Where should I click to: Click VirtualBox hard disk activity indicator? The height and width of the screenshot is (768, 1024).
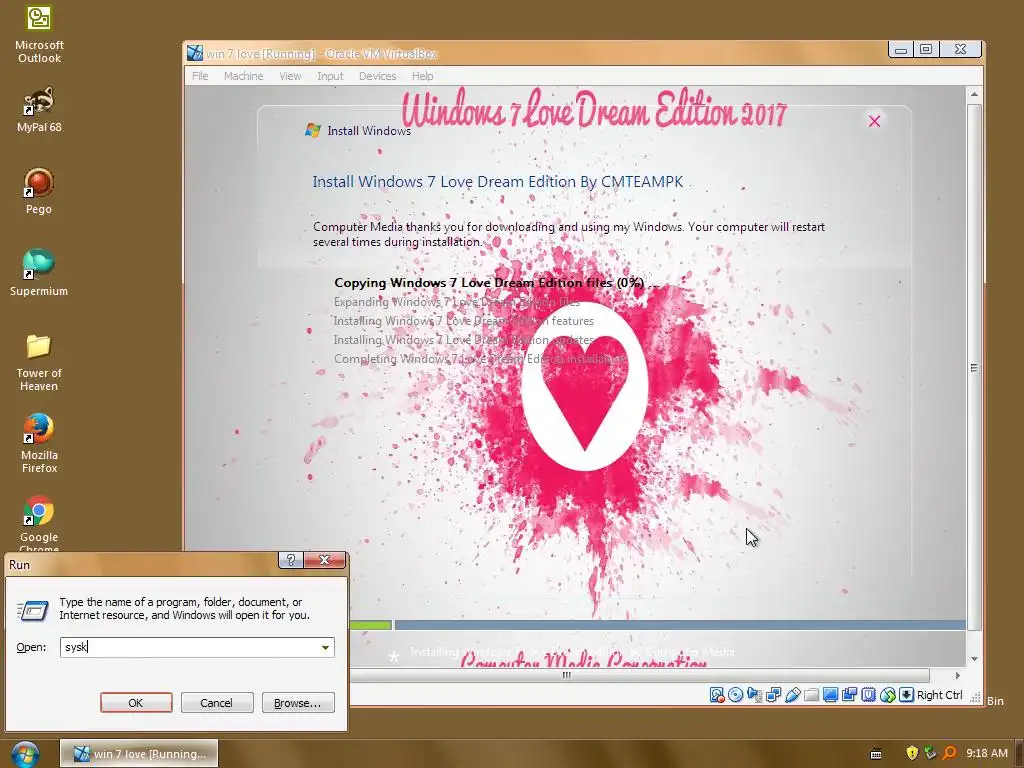click(x=717, y=695)
